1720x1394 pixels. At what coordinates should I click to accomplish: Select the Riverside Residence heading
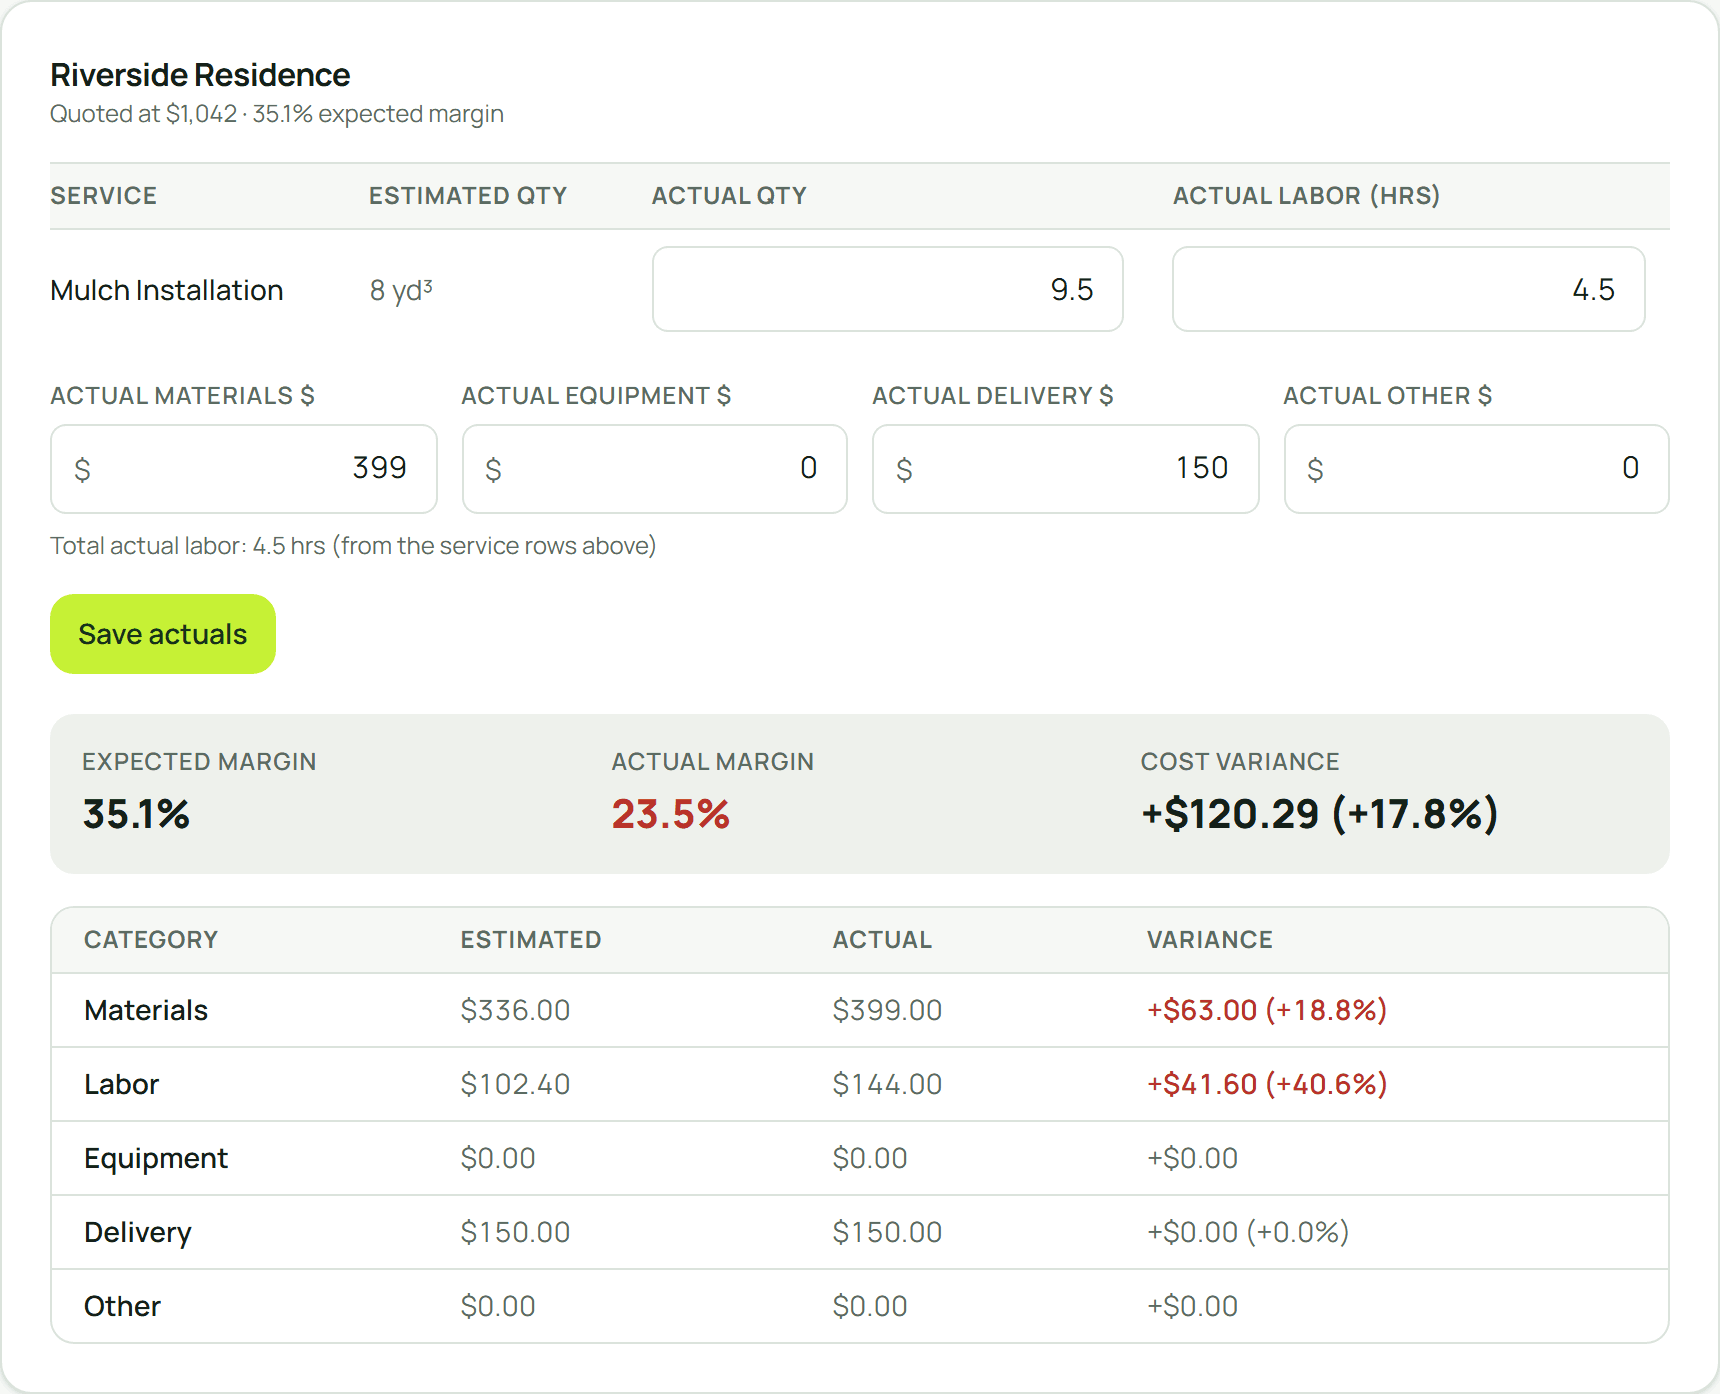click(200, 75)
